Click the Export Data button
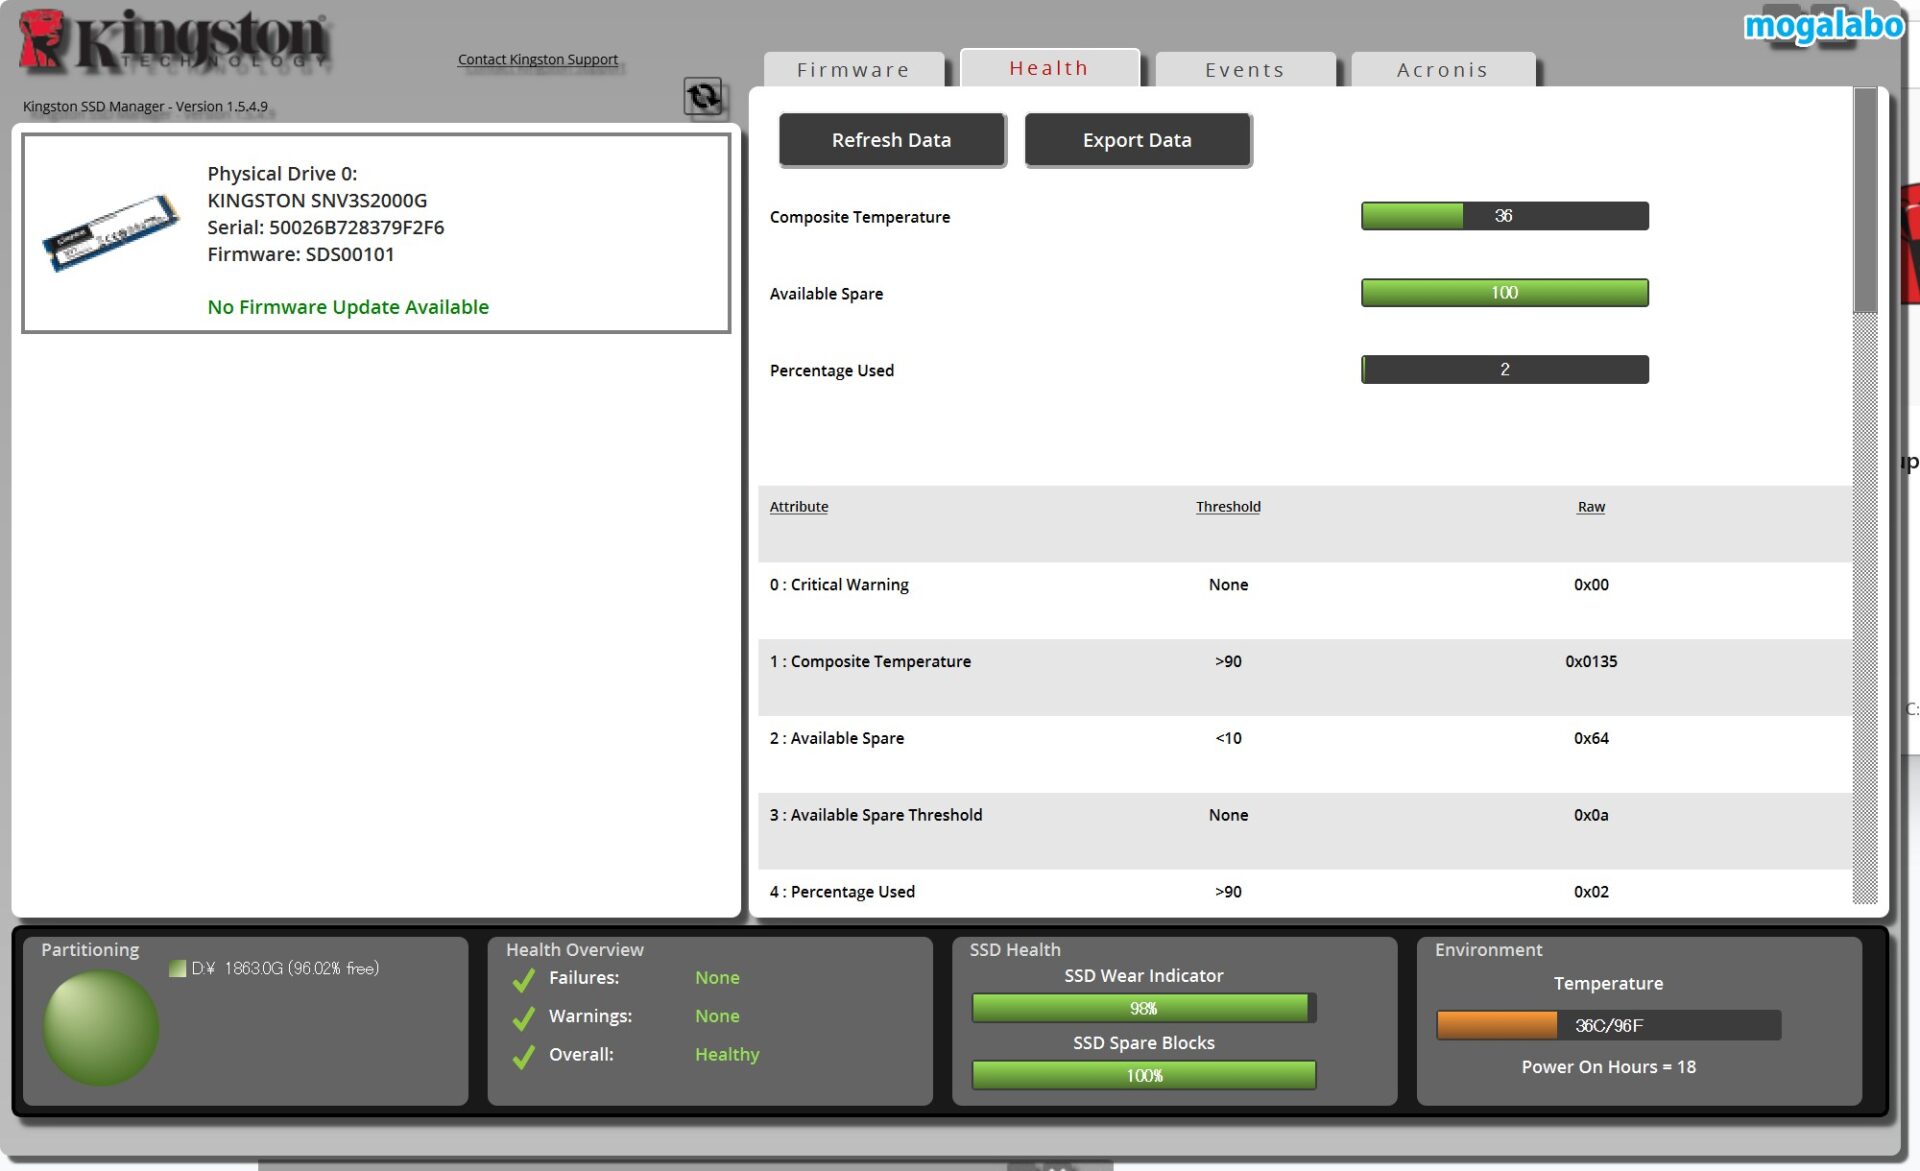The height and width of the screenshot is (1171, 1920). [x=1136, y=139]
